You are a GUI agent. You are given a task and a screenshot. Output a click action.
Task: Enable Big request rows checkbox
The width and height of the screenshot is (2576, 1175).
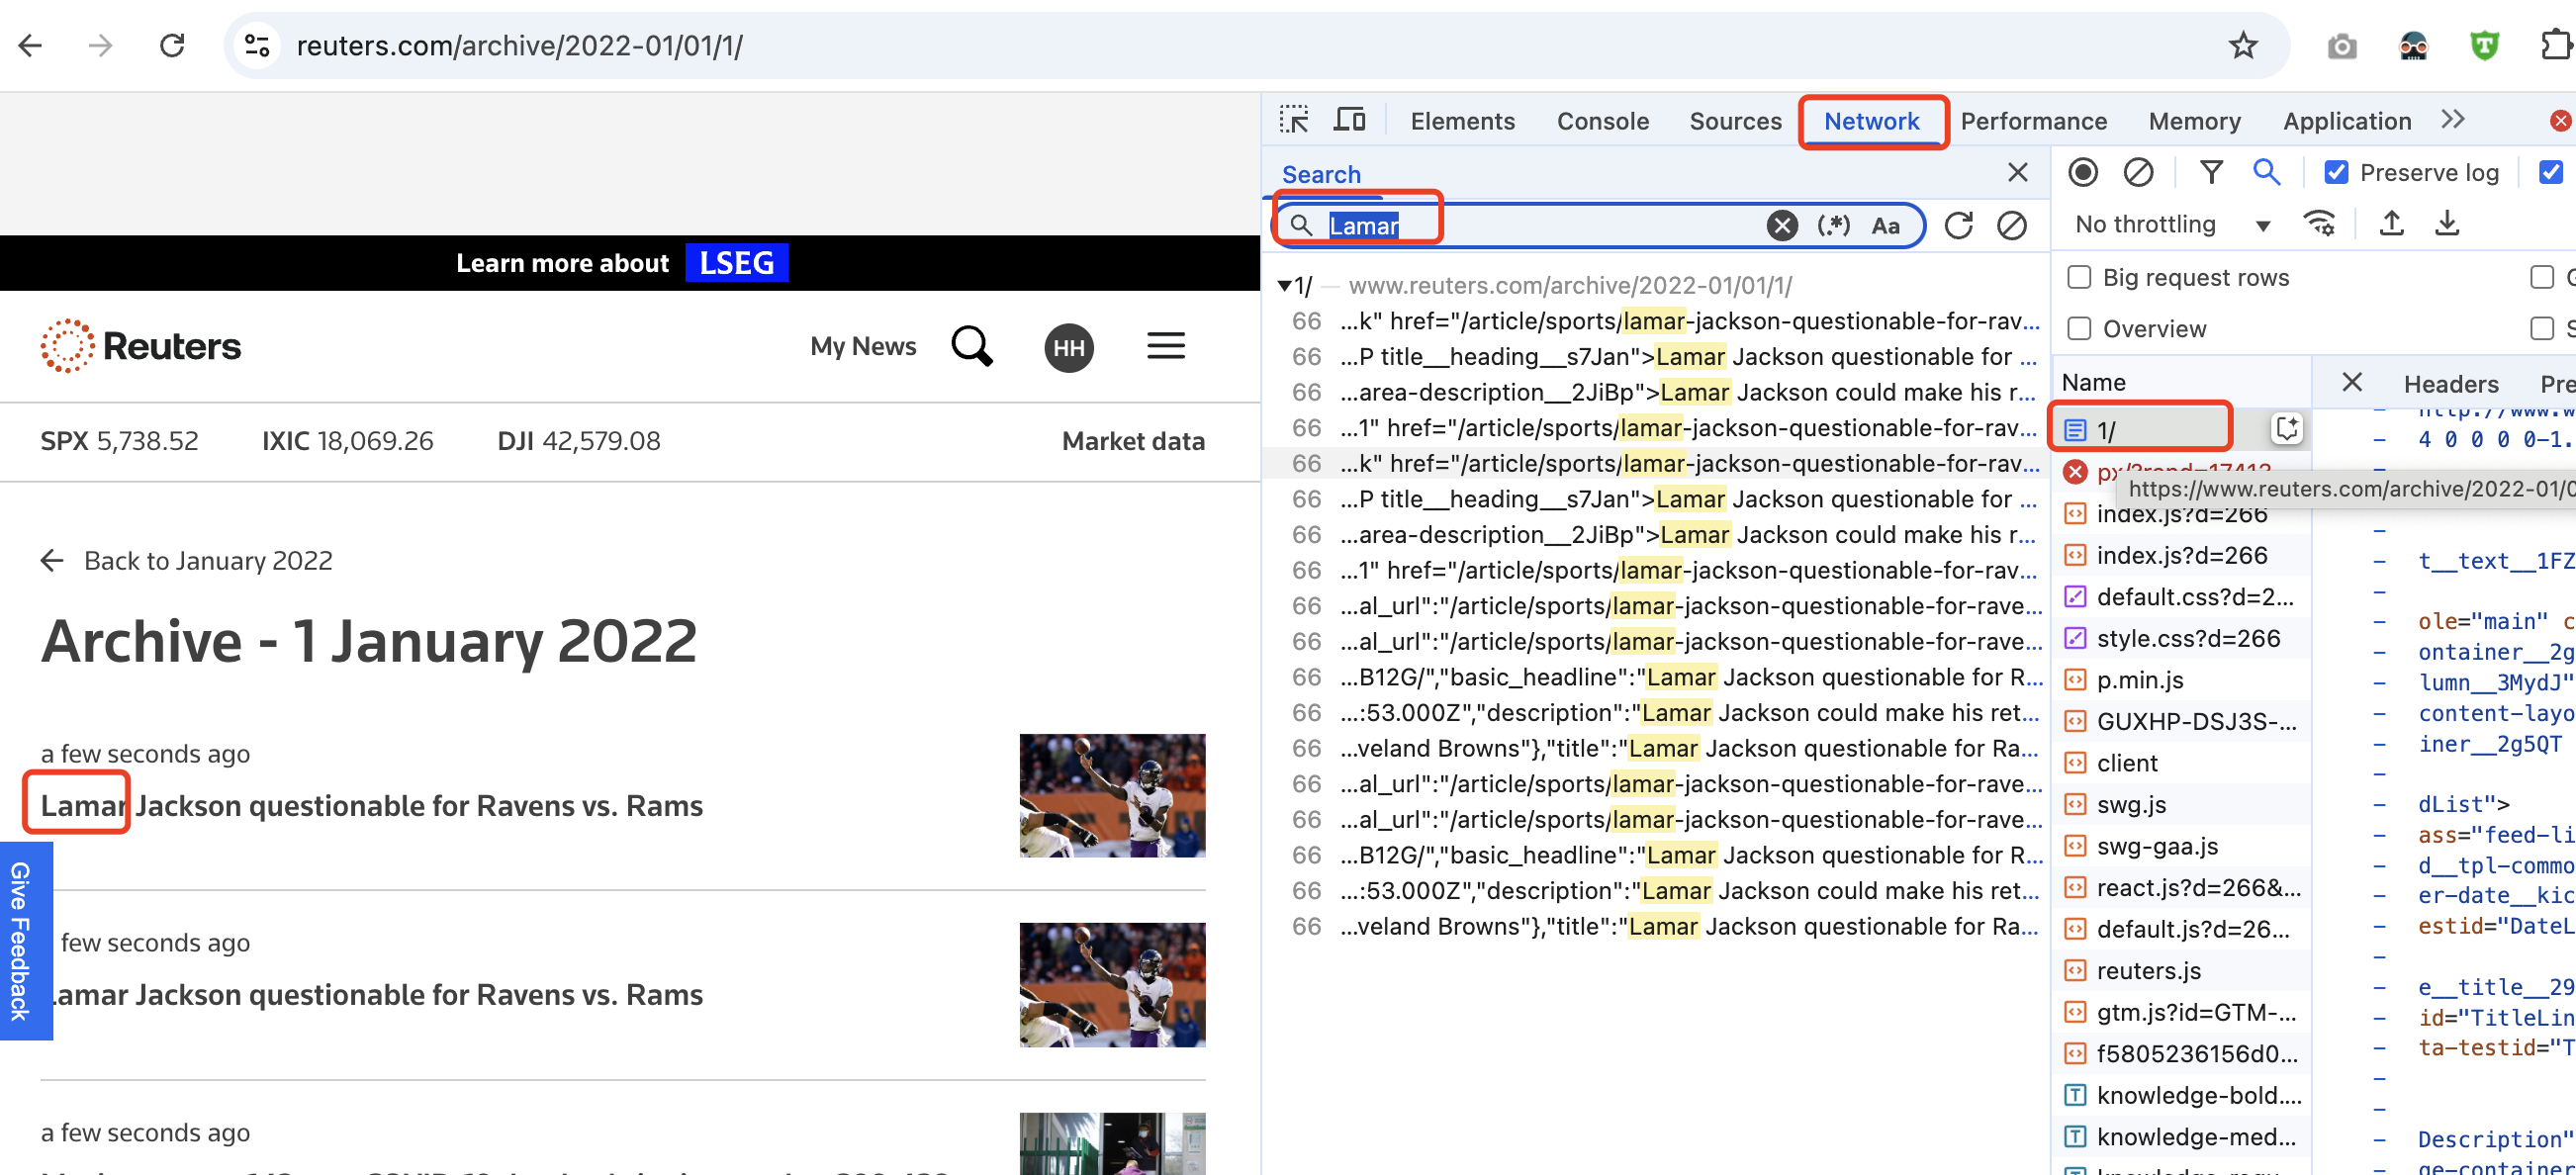tap(2079, 277)
